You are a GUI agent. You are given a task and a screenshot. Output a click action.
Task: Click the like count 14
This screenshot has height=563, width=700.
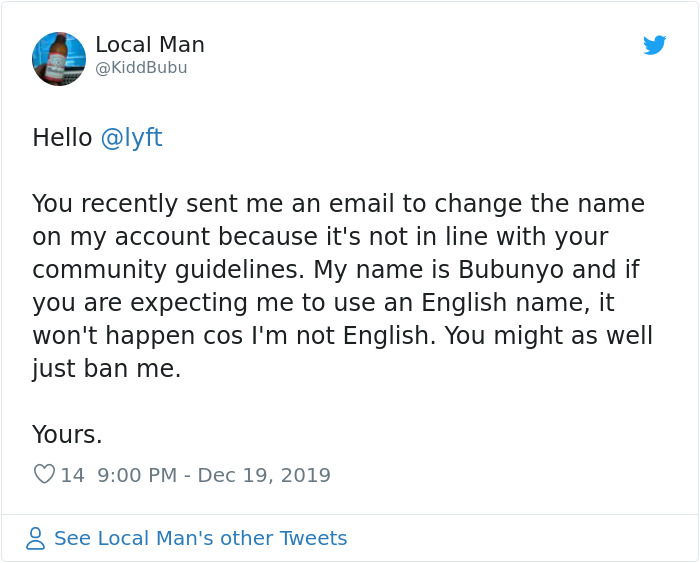[x=73, y=475]
